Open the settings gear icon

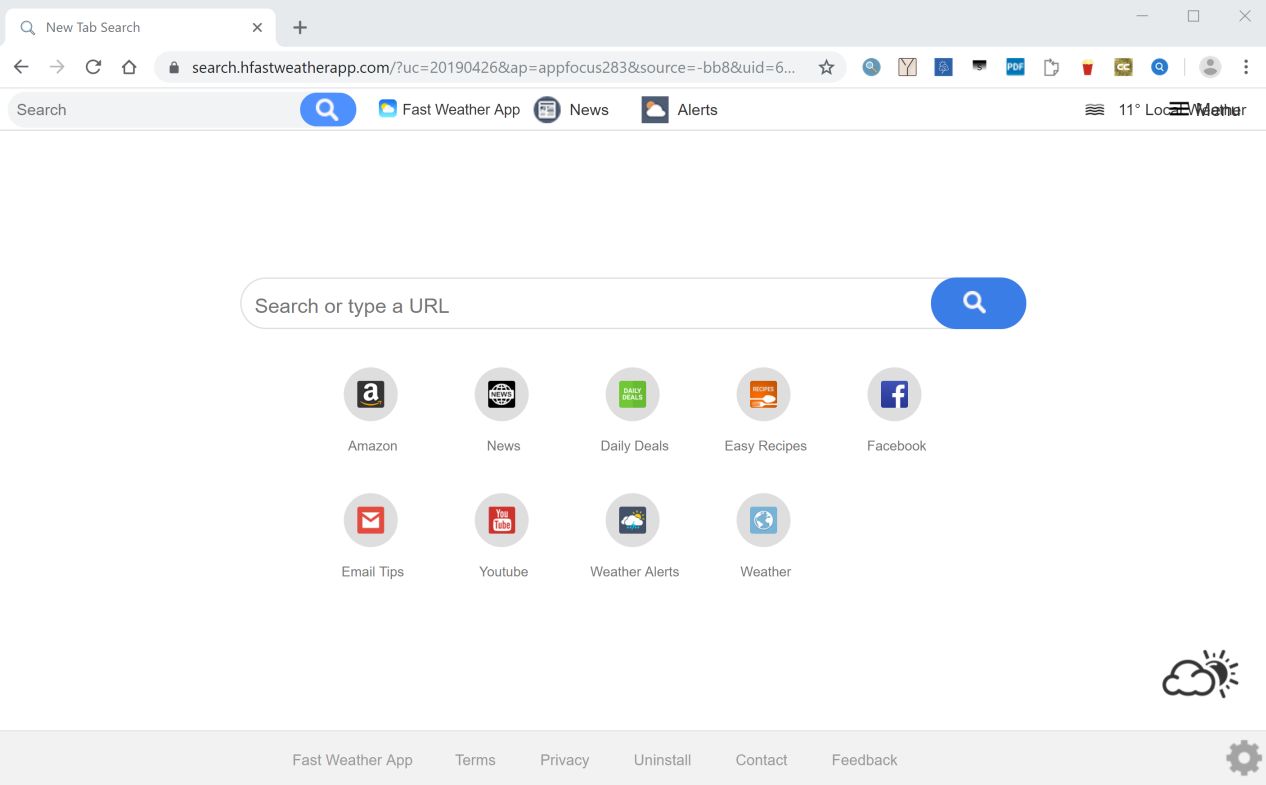tap(1242, 758)
